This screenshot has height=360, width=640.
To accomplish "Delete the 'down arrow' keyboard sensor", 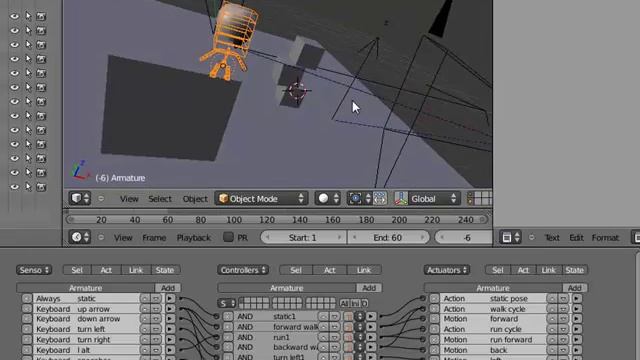I will tap(27, 319).
